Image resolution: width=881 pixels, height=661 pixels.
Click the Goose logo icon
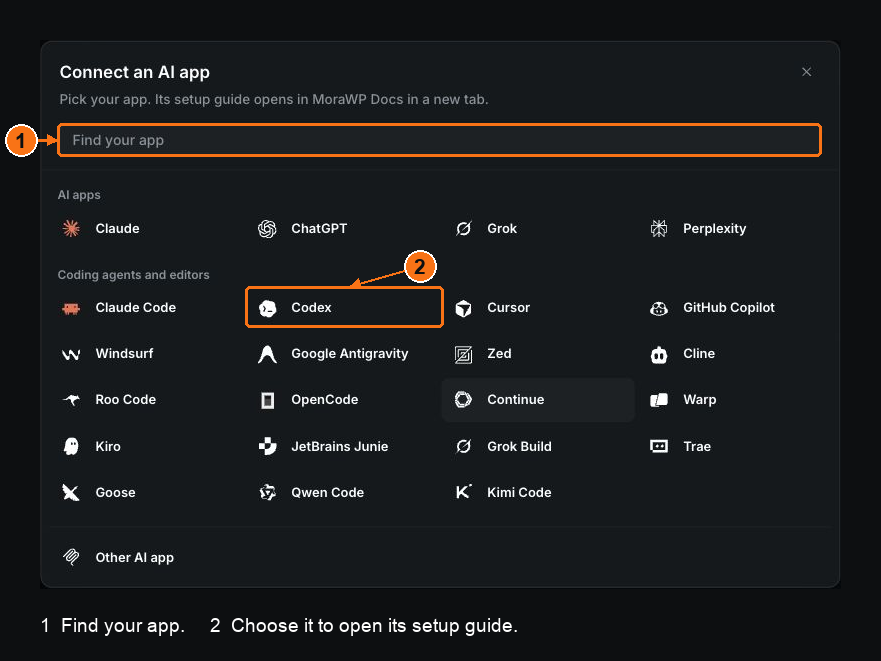71,492
